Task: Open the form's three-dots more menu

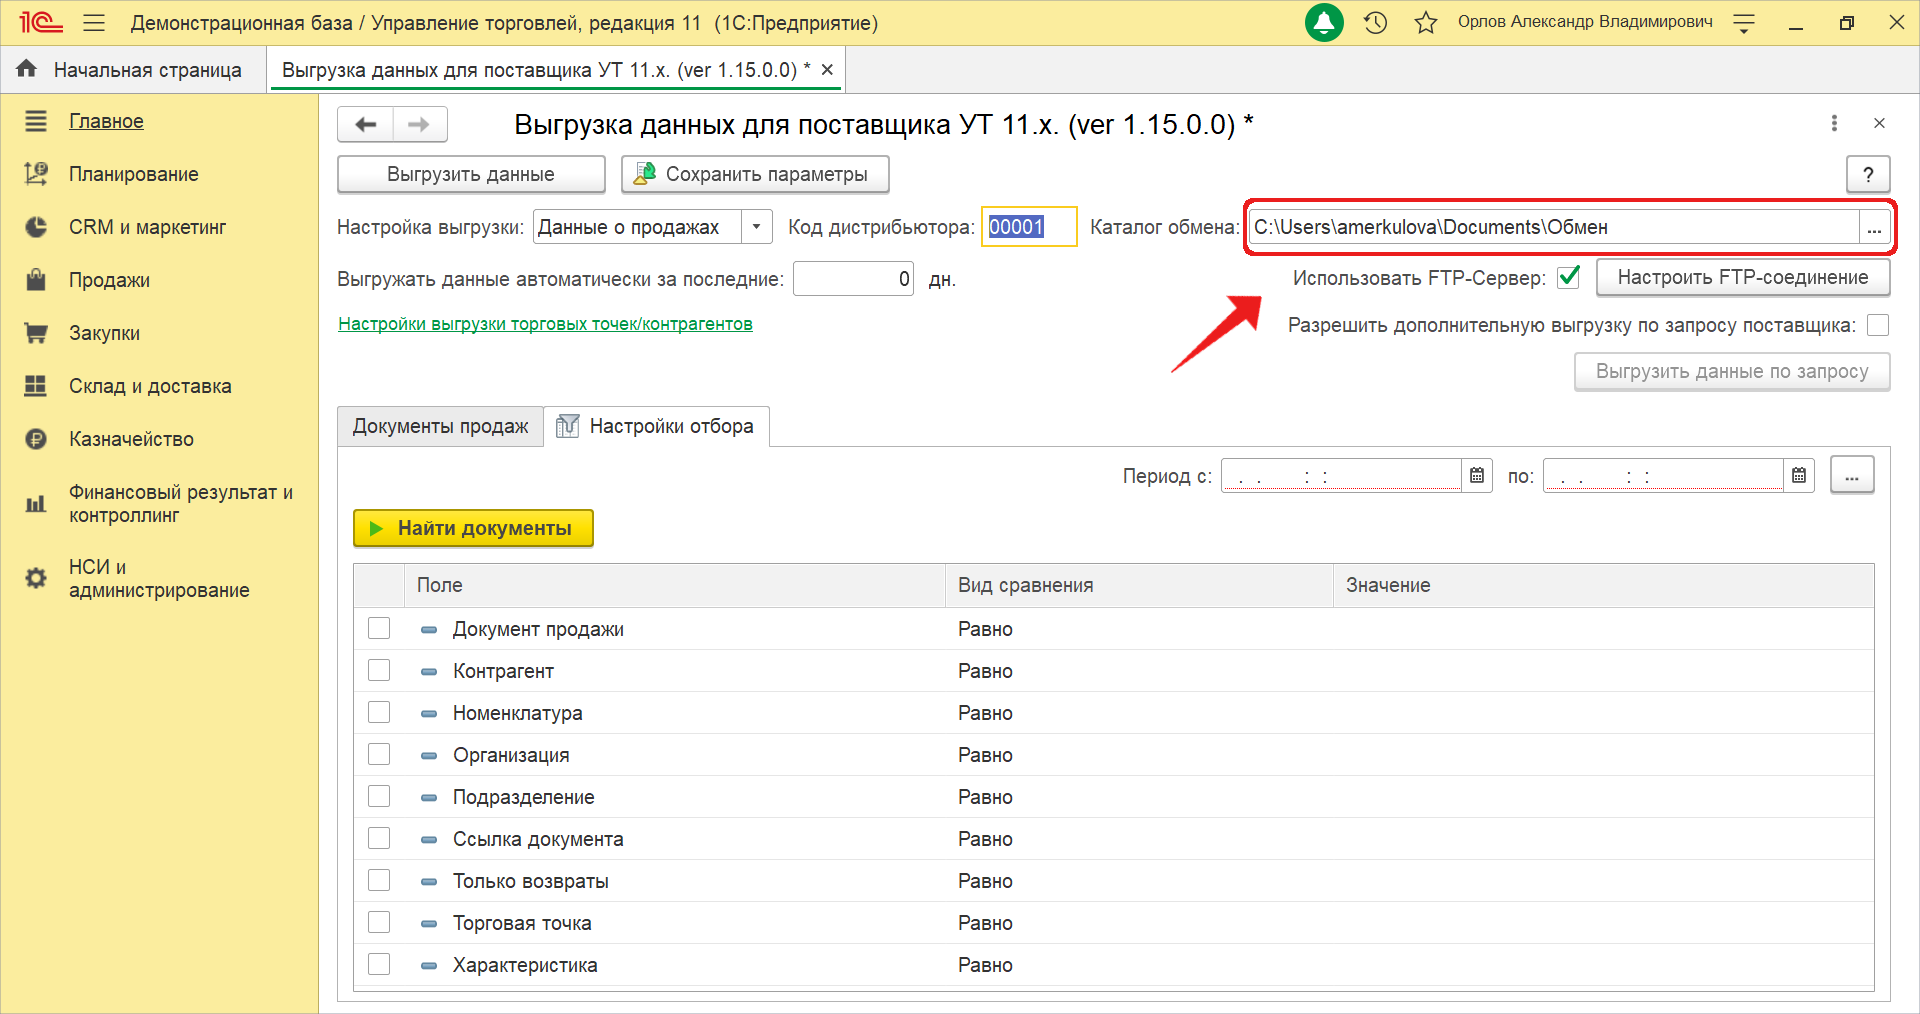Action: pyautogui.click(x=1834, y=123)
